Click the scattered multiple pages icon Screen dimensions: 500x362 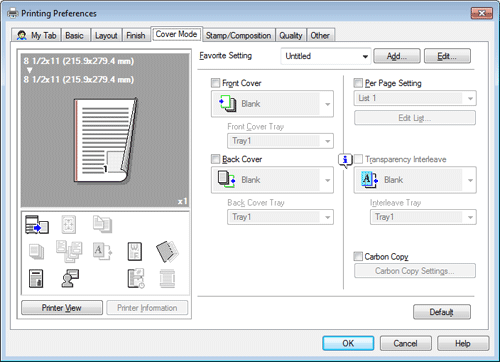69,251
